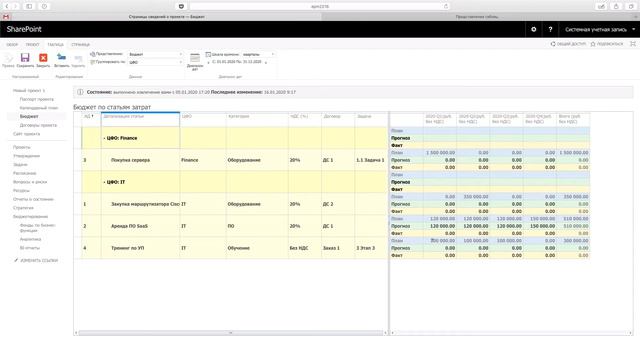Click the Без НДС cell in row 4

tap(305, 248)
